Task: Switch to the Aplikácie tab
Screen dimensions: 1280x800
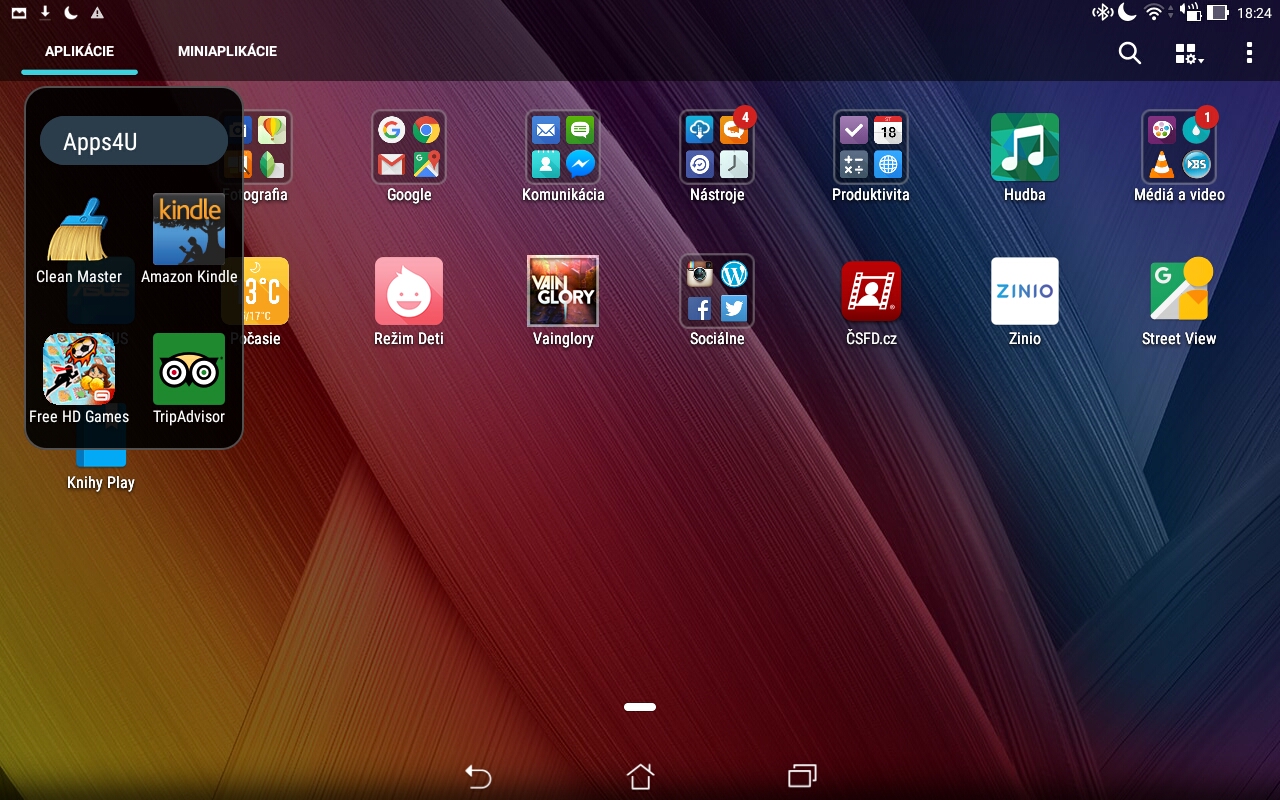Action: click(x=79, y=51)
